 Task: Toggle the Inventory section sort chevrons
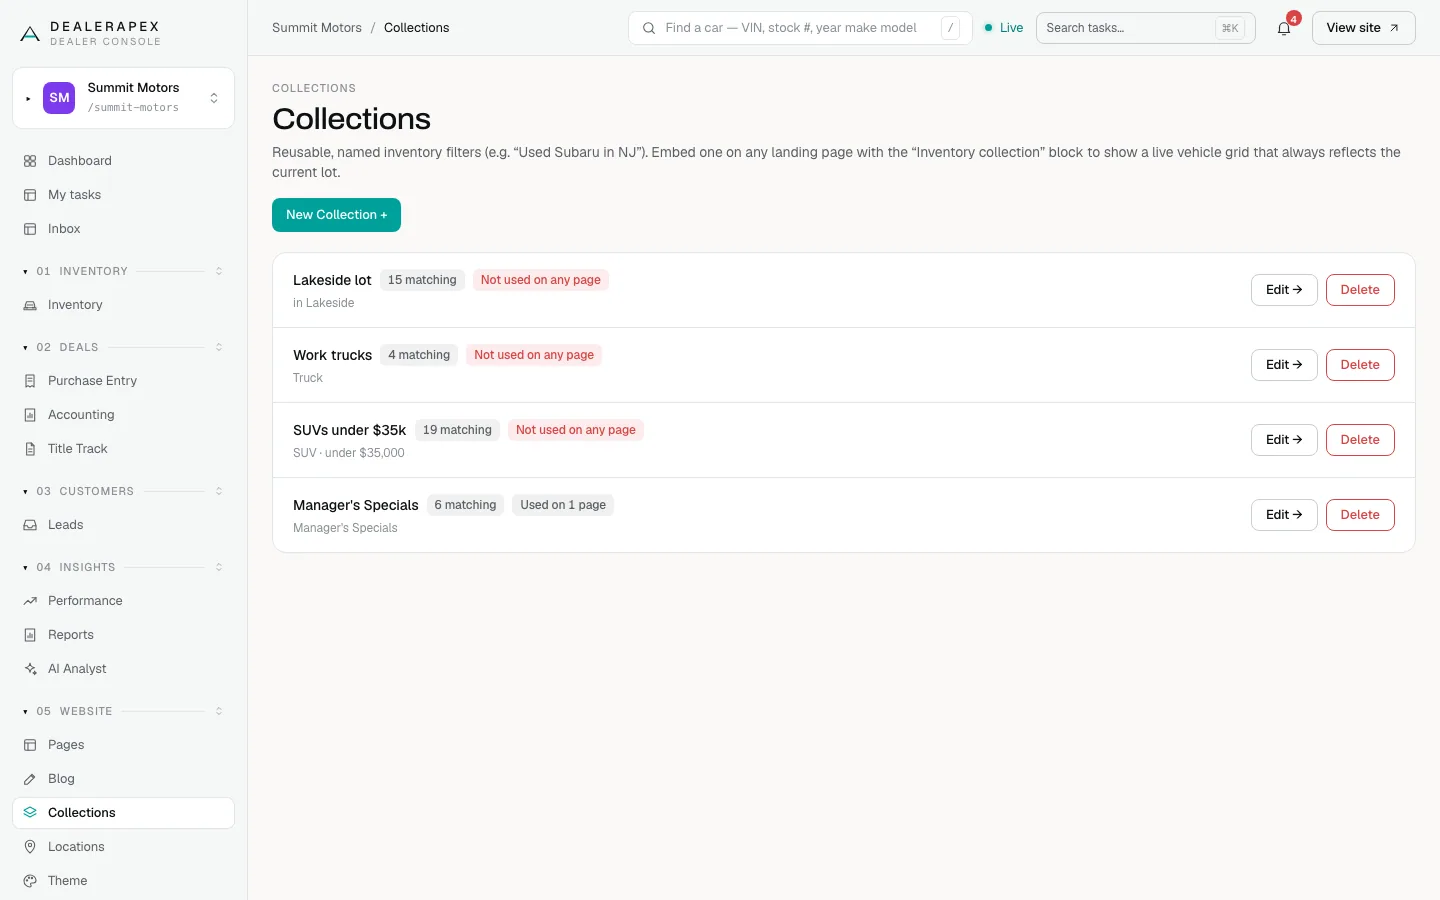point(219,271)
